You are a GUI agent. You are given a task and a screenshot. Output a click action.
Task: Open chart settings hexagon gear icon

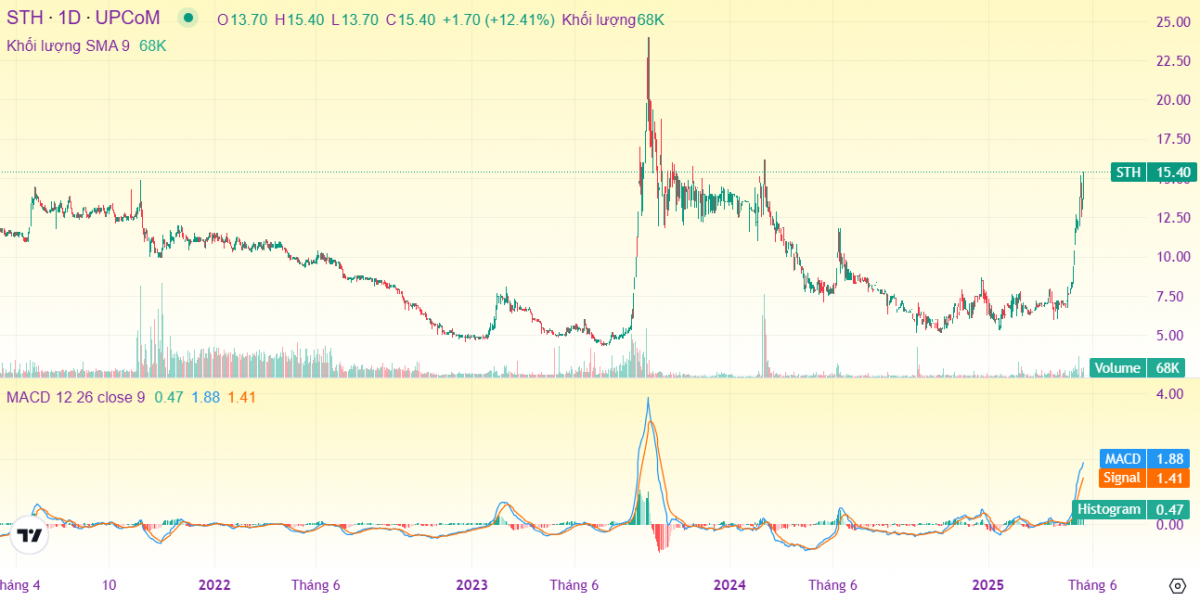click(x=1176, y=585)
